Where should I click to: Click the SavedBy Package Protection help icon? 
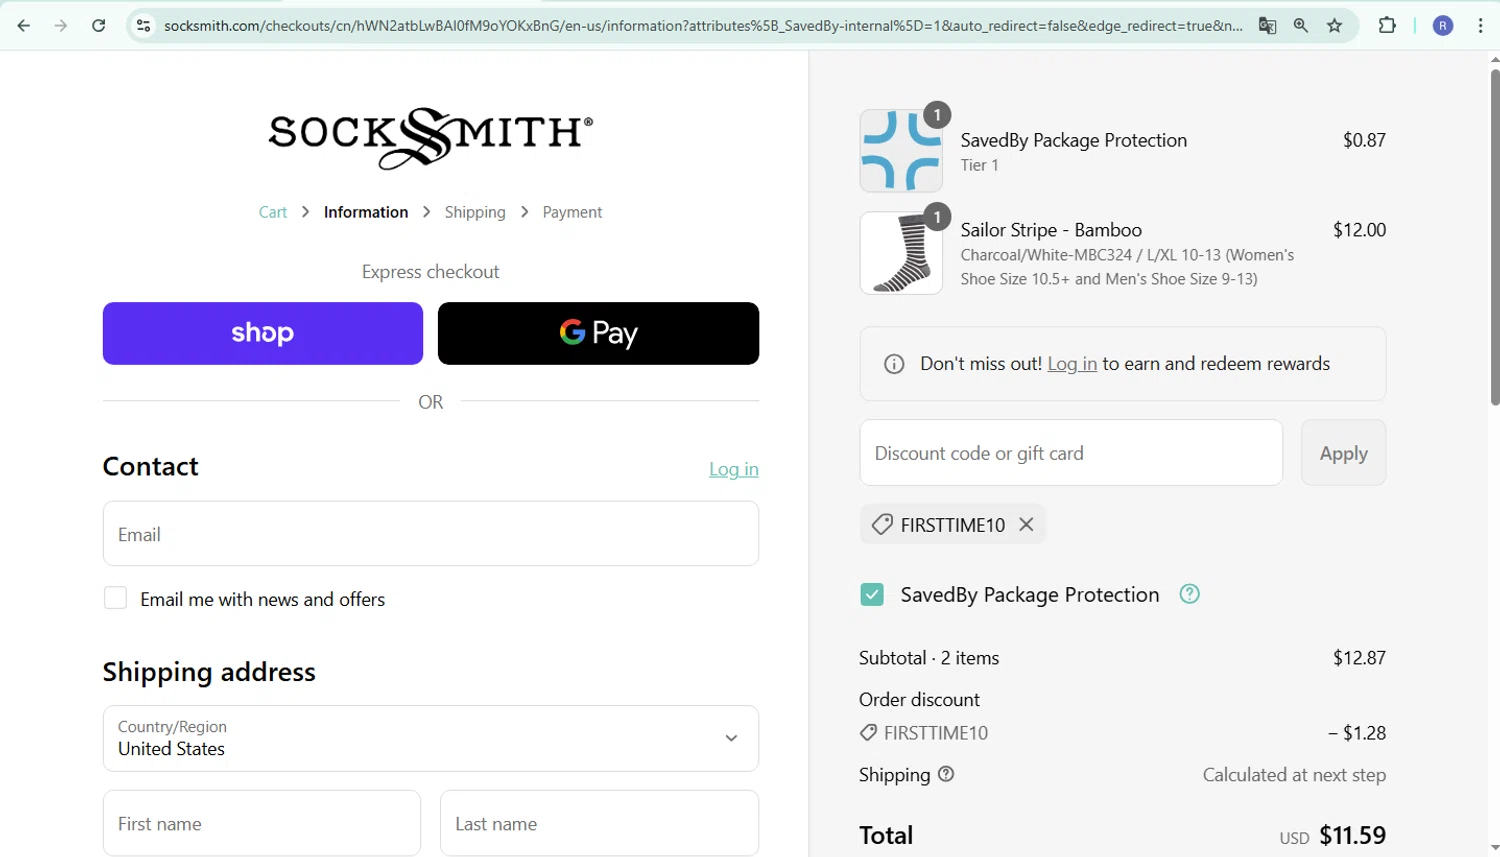point(1189,594)
